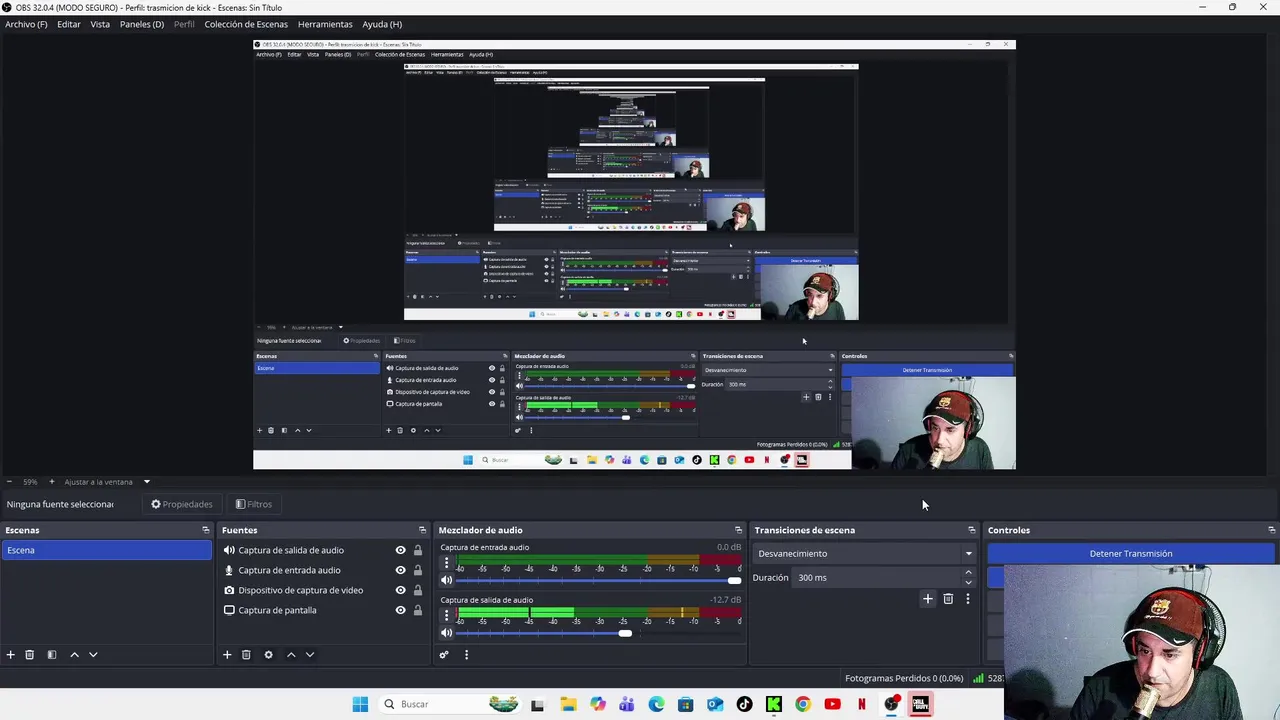
Task: Add a new source in Fuentes panel
Action: coord(227,655)
